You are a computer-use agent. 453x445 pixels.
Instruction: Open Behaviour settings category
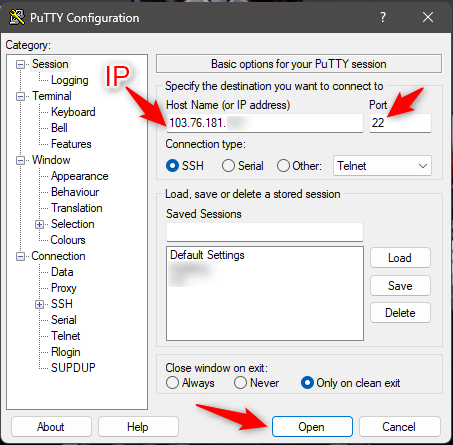(75, 192)
